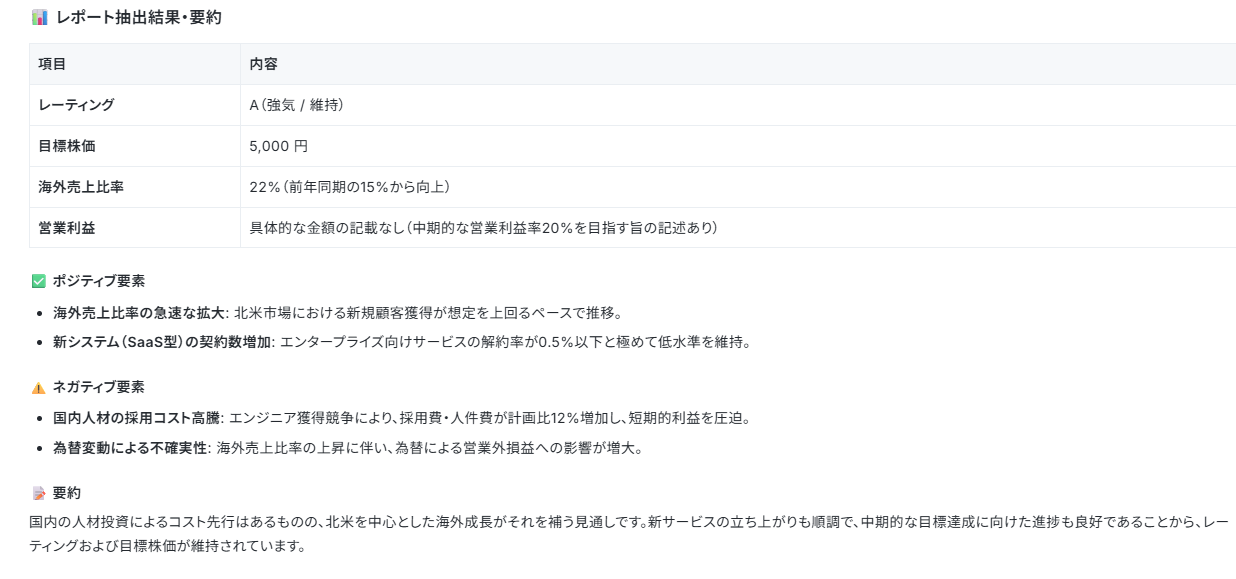Click the green checkmark icon beside ポジティブ要素
The width and height of the screenshot is (1236, 579).
coord(39,281)
